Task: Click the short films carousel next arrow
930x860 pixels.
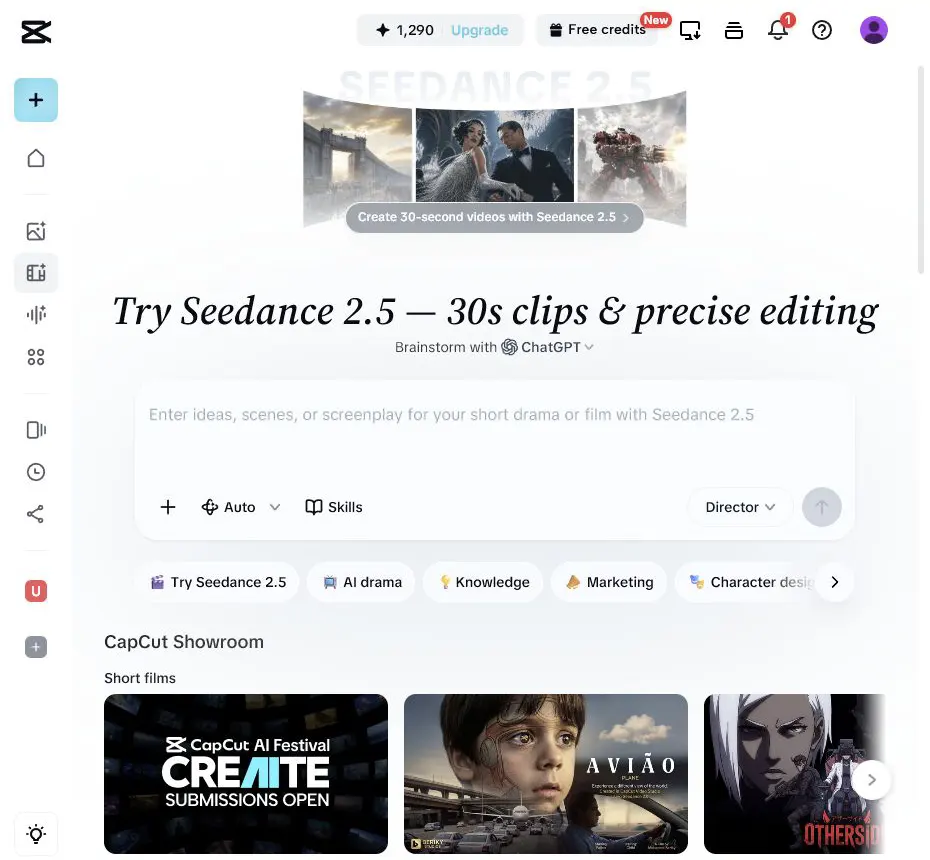Action: pos(871,779)
